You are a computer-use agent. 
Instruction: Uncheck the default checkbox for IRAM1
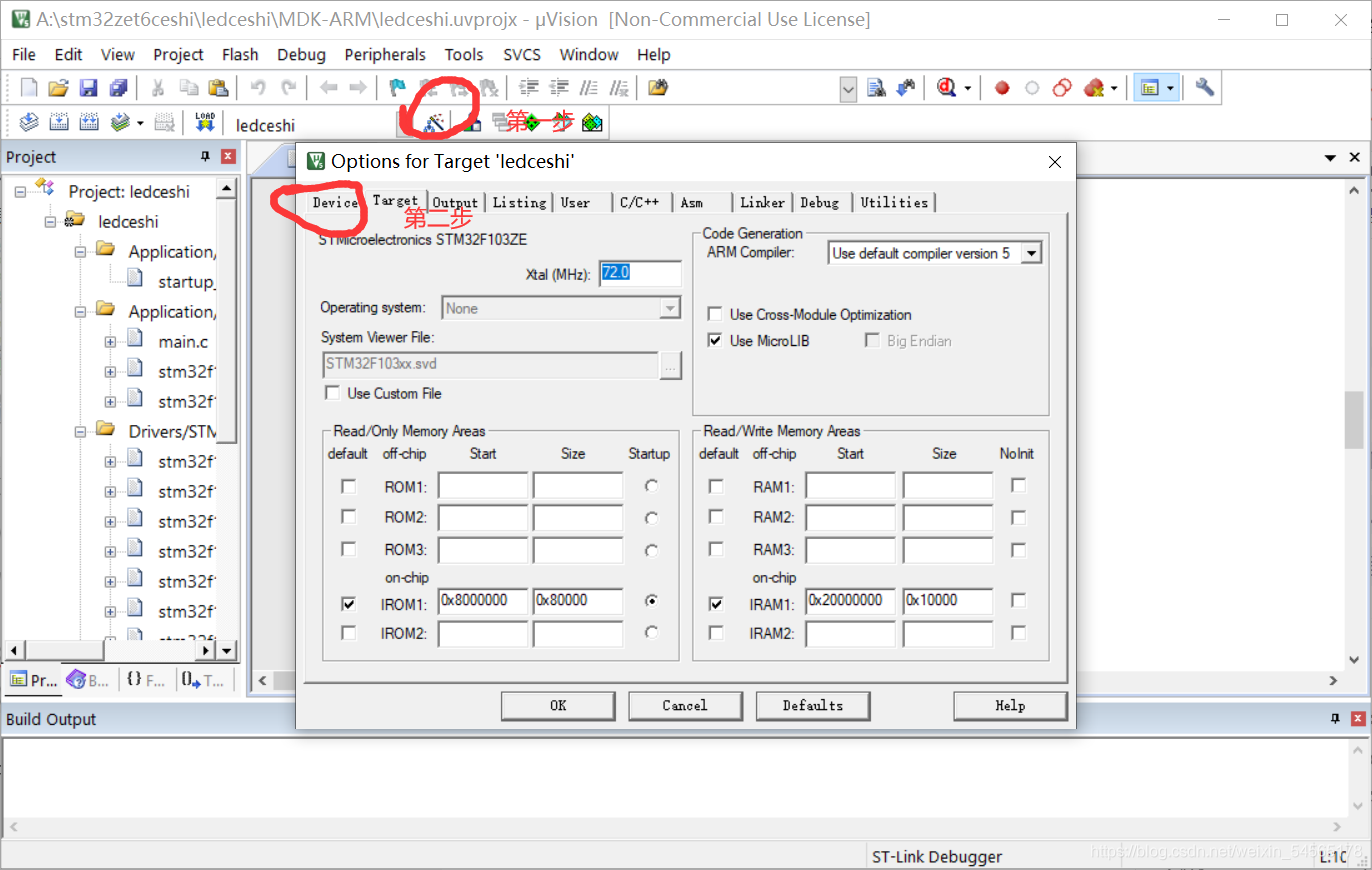tap(716, 604)
